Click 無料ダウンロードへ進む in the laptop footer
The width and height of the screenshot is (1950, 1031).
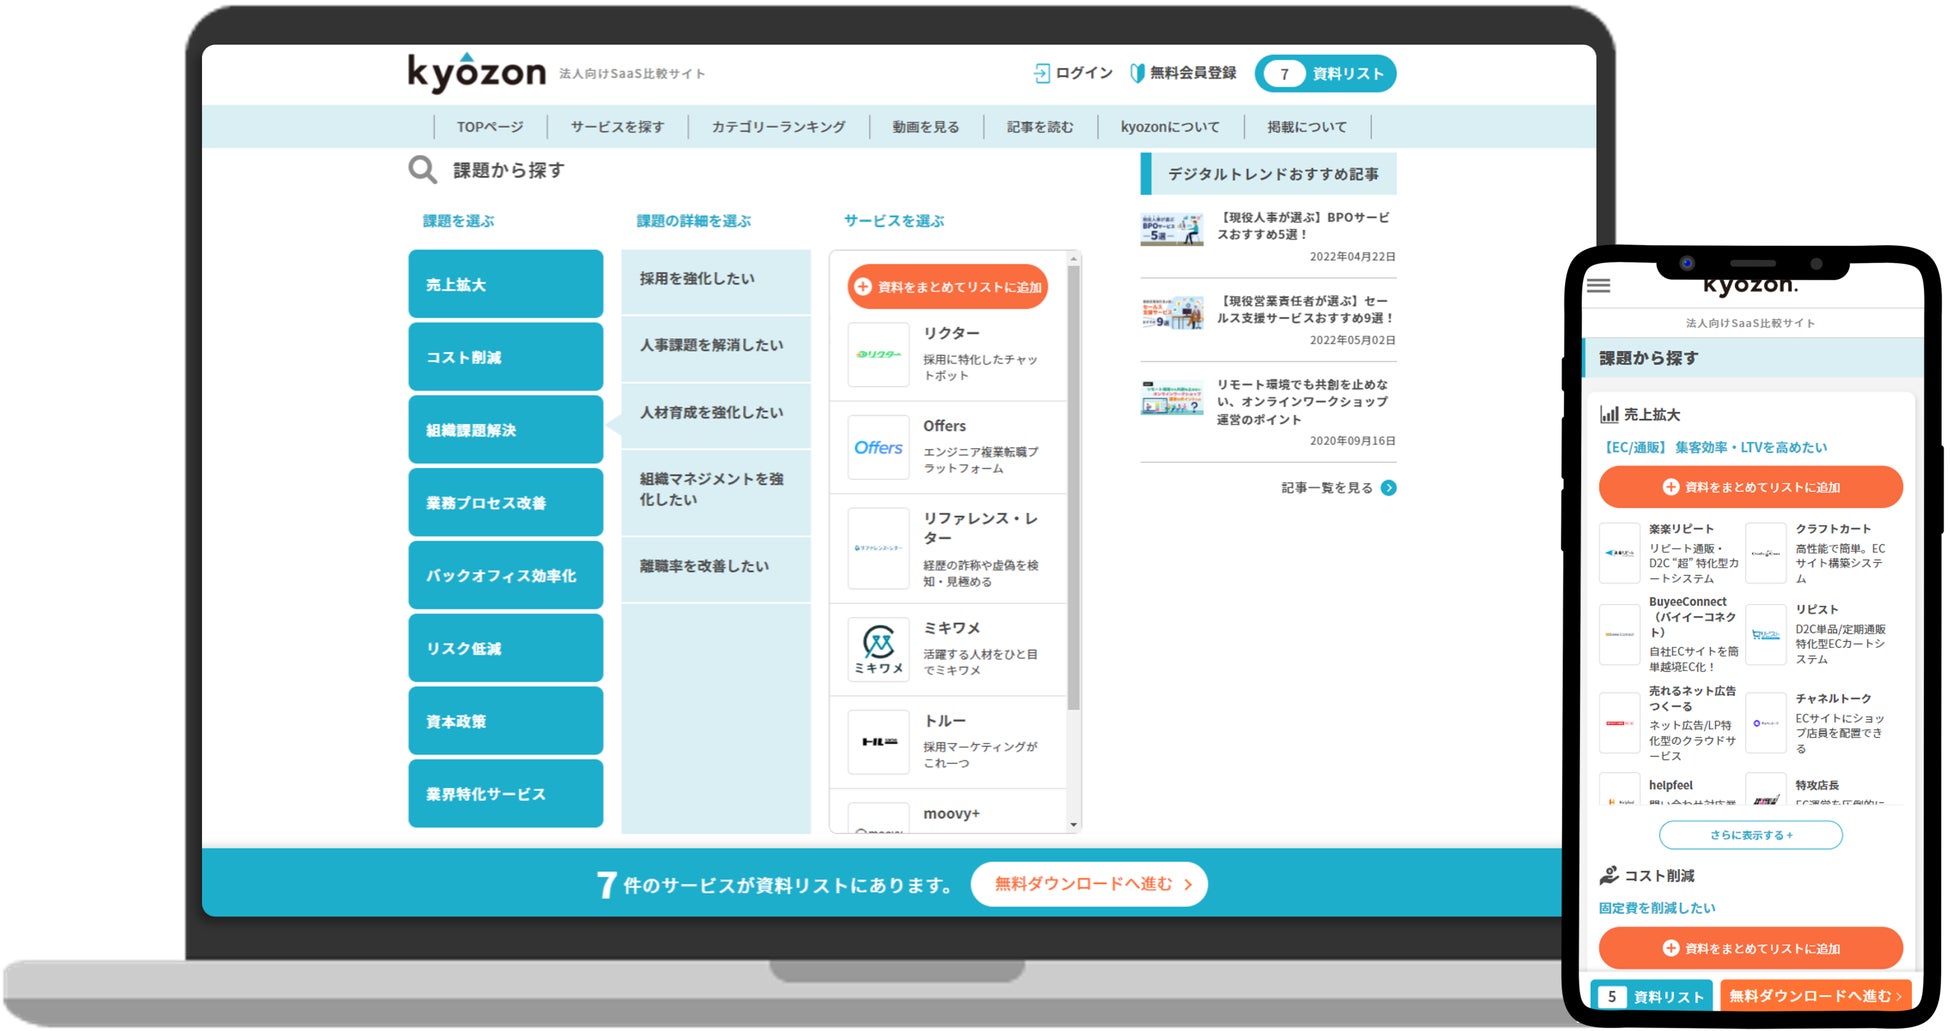[x=1089, y=884]
